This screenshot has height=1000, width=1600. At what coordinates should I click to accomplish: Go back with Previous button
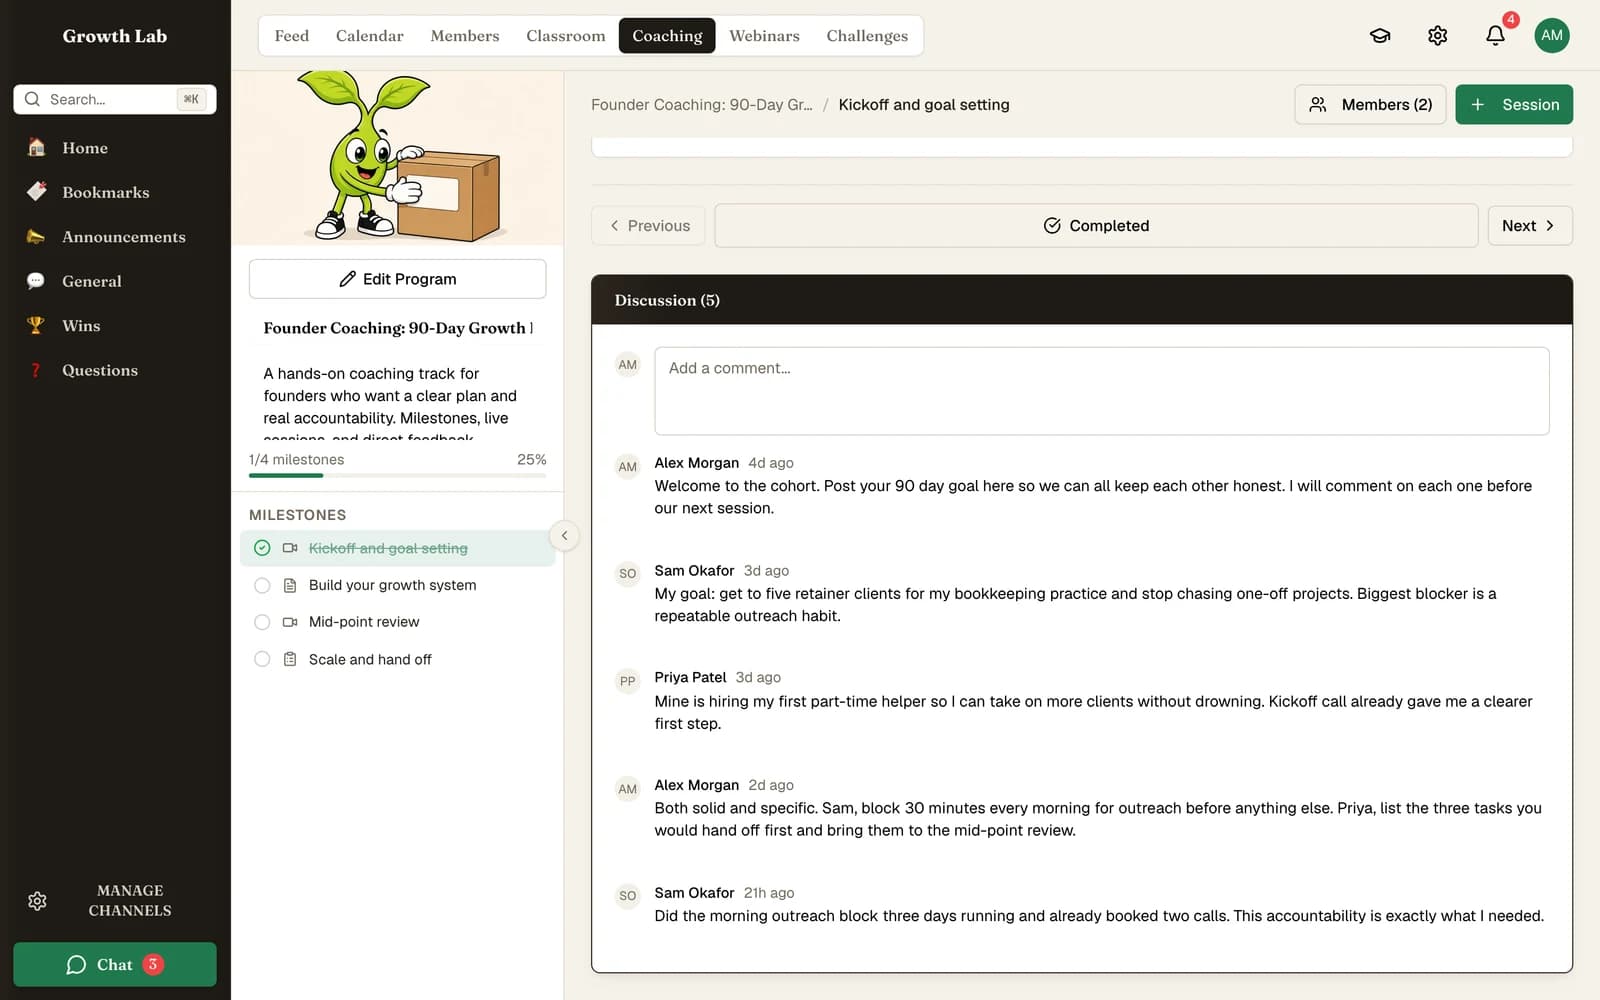coord(648,226)
